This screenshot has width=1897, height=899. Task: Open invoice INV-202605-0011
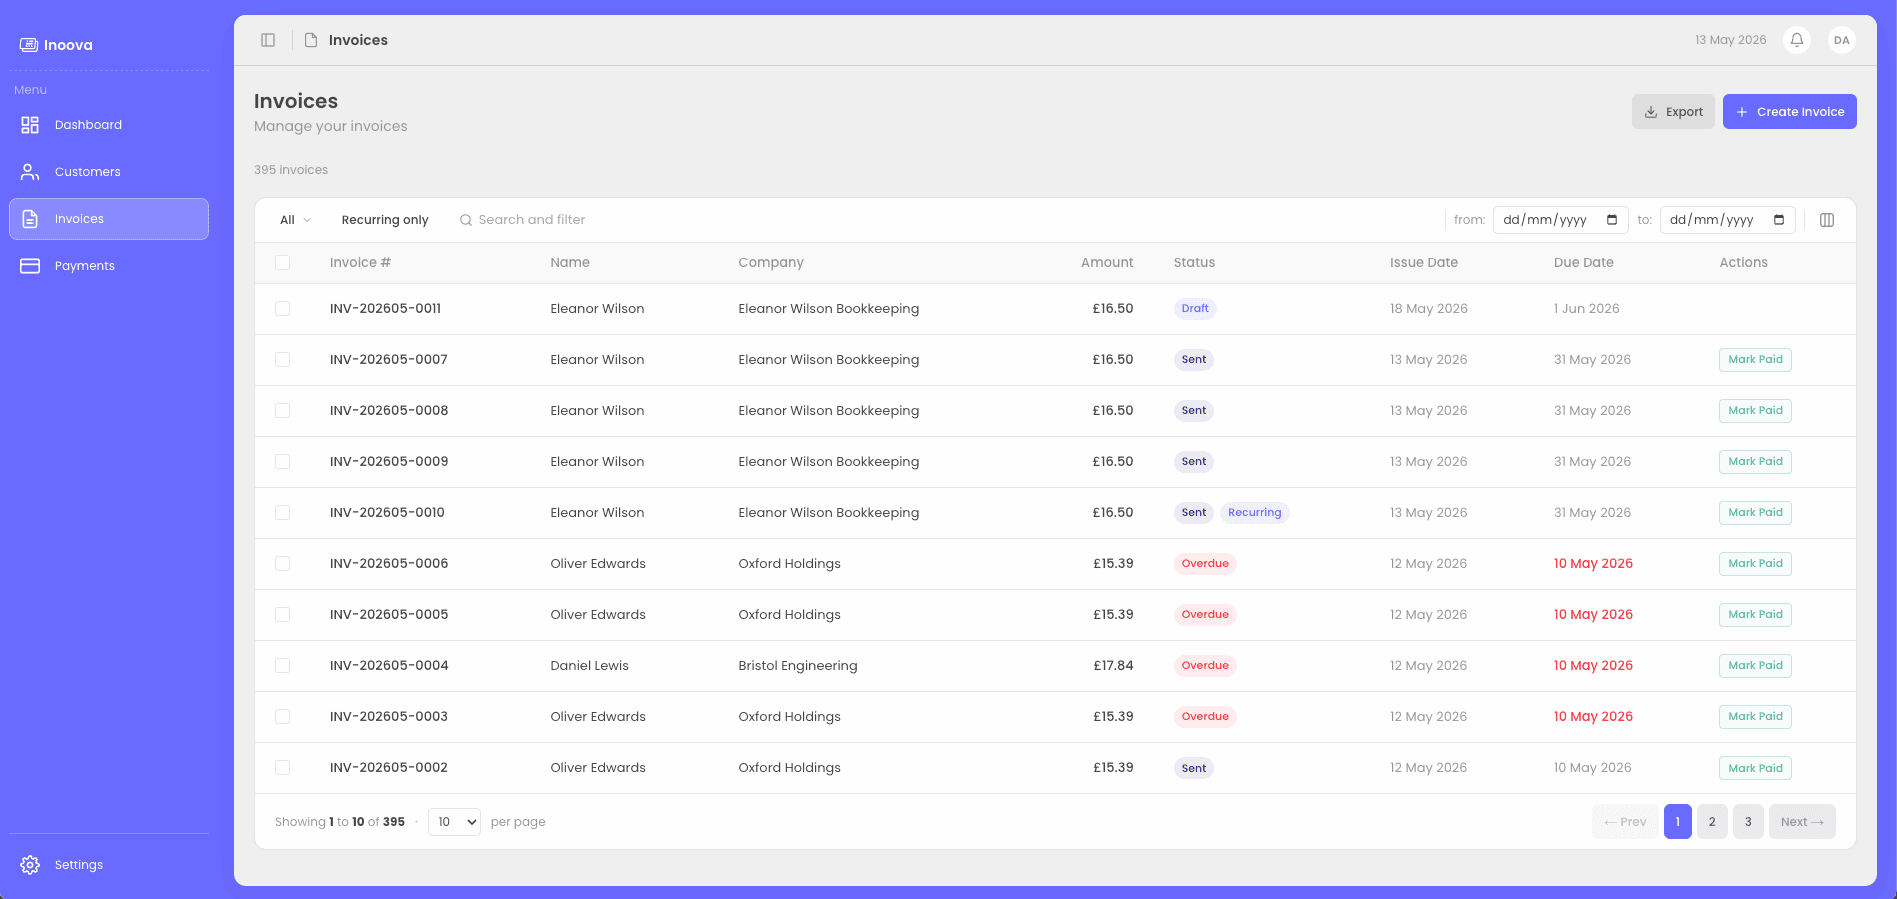click(x=385, y=309)
